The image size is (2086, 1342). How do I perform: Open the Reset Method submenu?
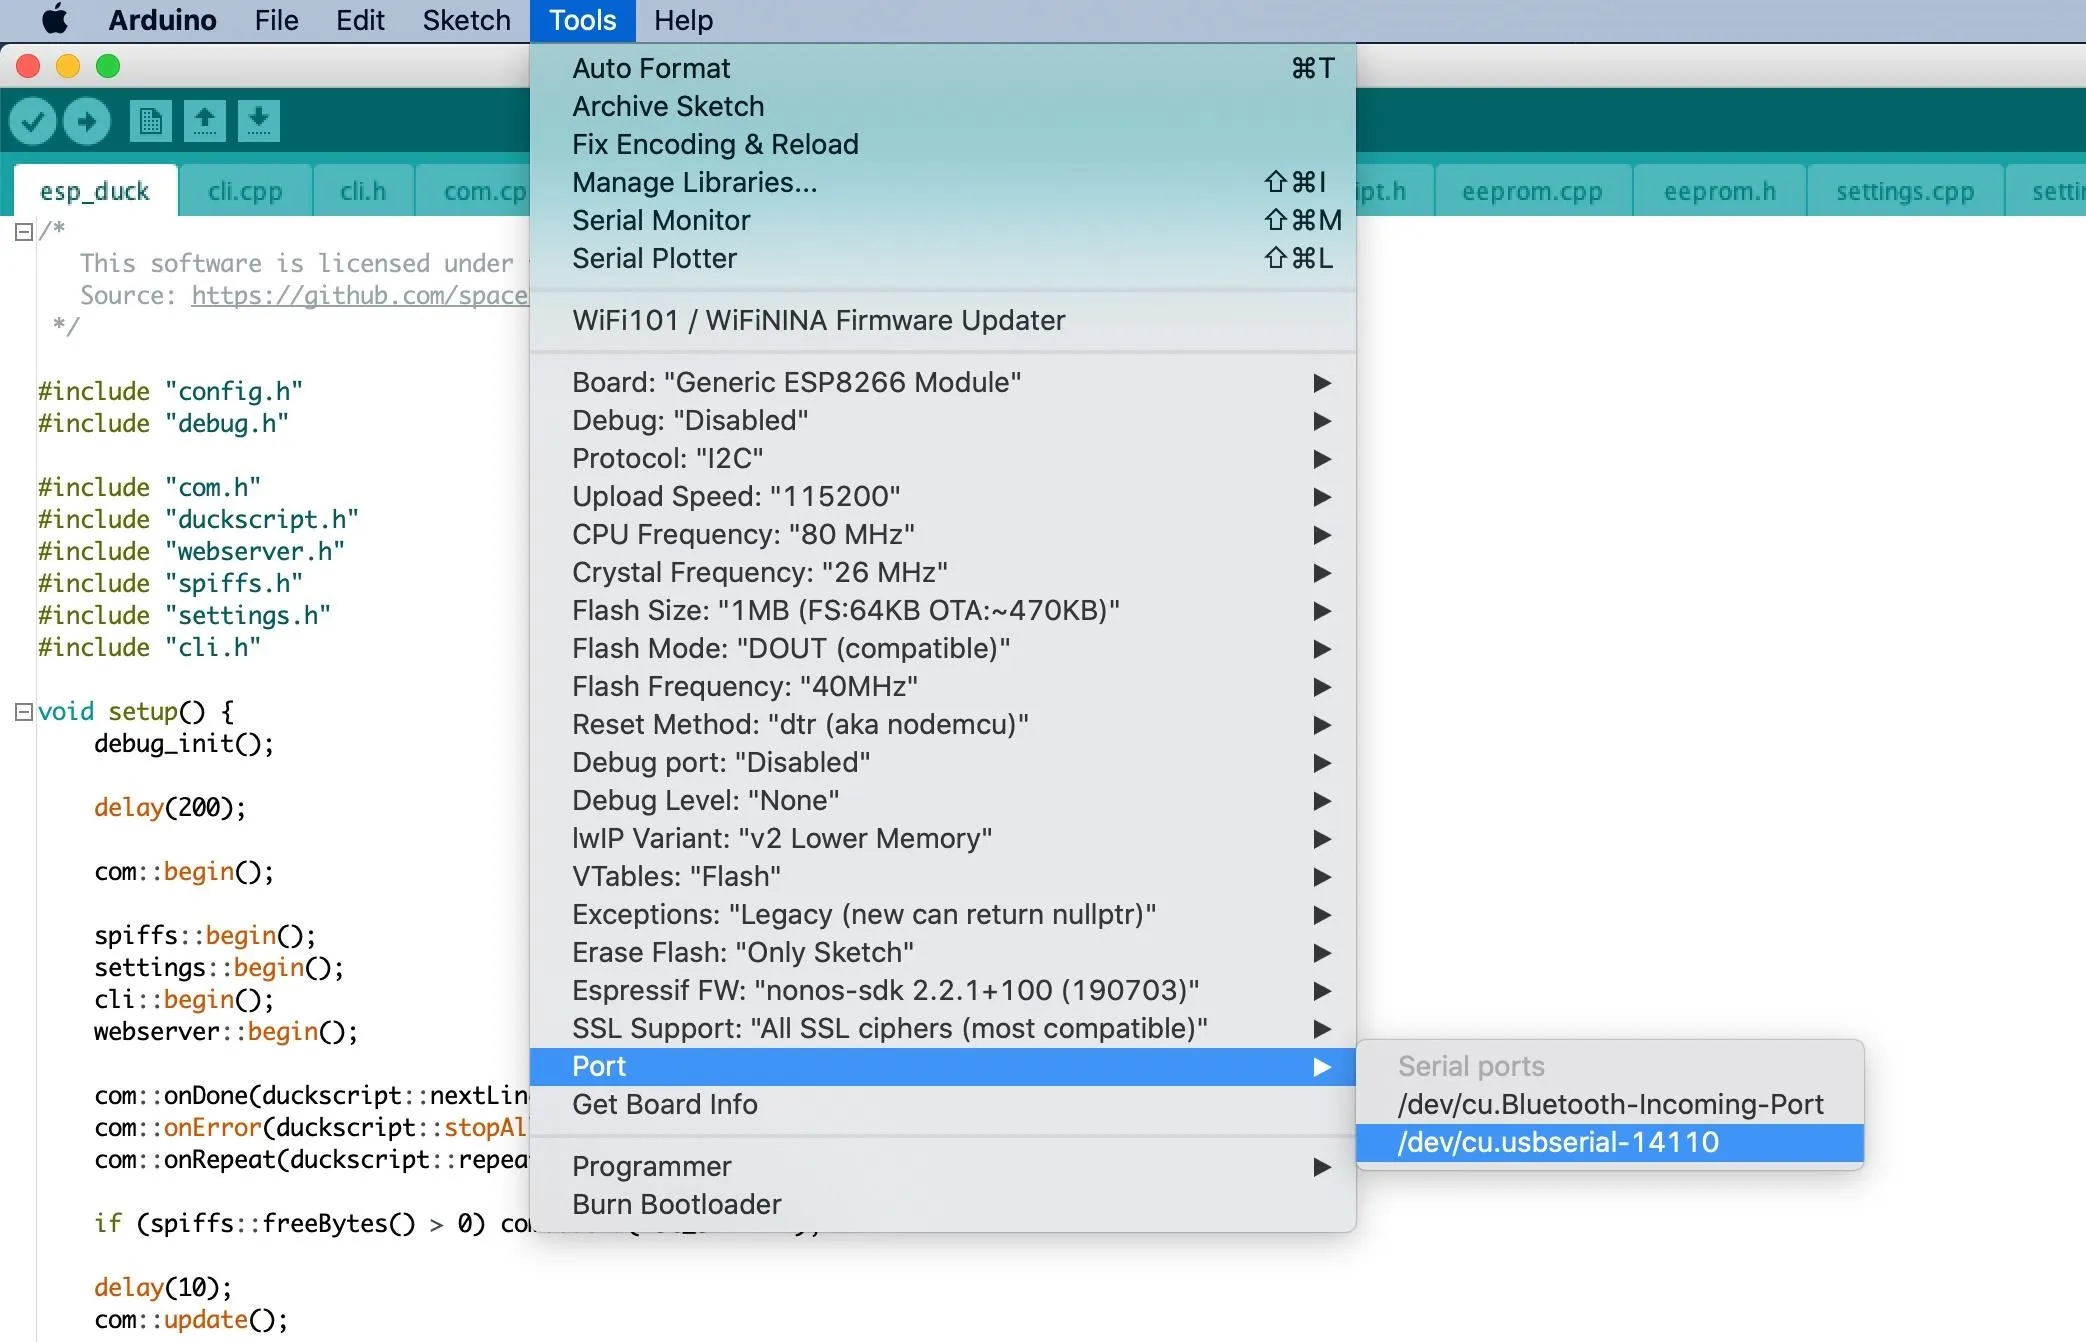pyautogui.click(x=943, y=725)
